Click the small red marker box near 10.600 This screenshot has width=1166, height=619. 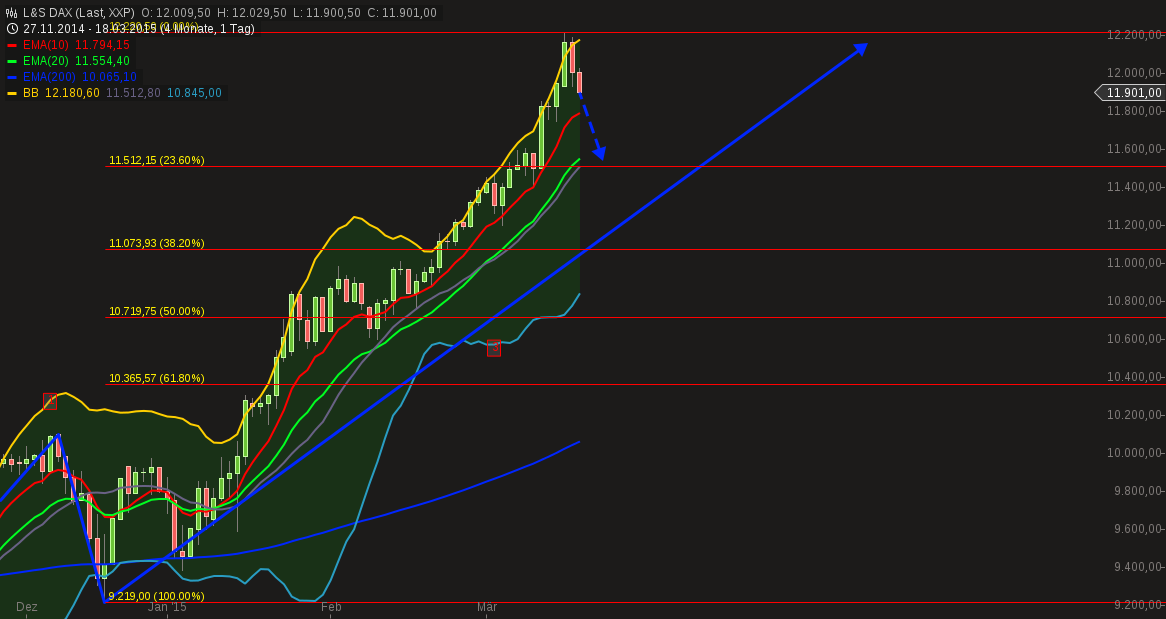tap(495, 350)
